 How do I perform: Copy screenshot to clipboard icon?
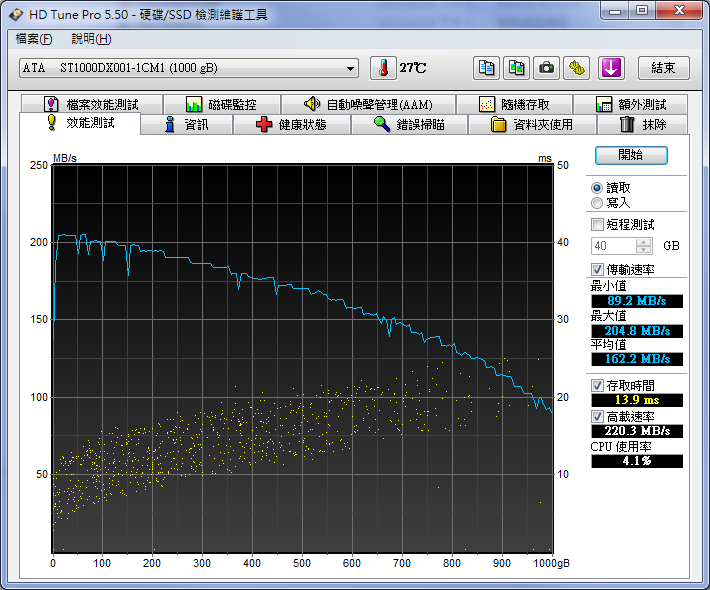point(516,68)
